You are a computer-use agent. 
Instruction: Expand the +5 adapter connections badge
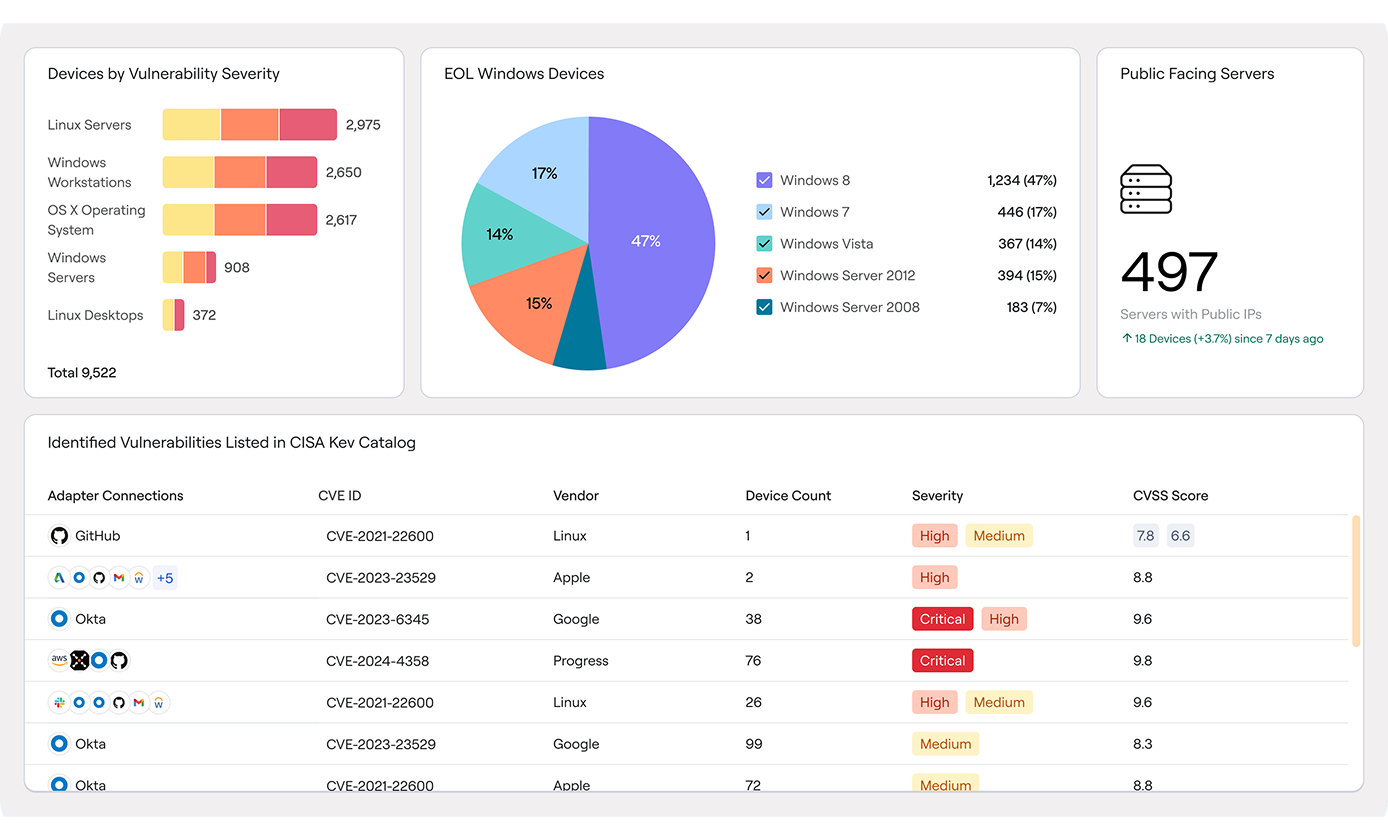pos(165,577)
